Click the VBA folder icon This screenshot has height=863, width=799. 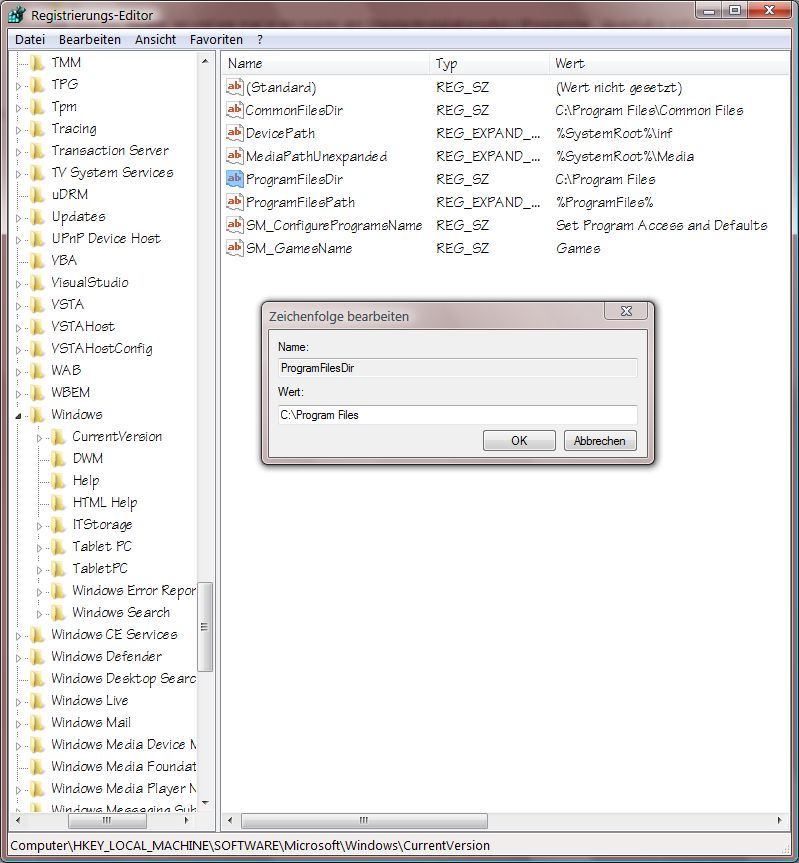point(37,261)
